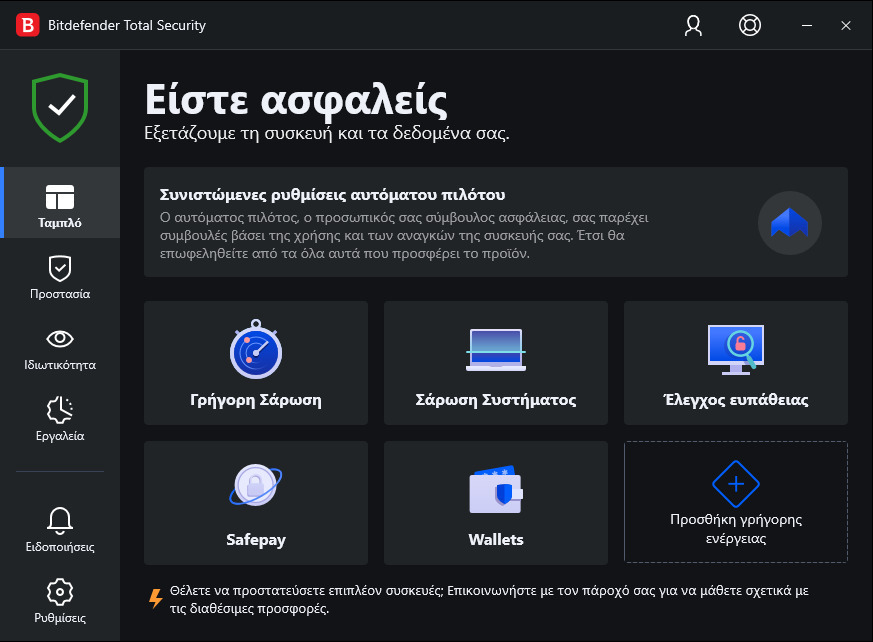Image resolution: width=873 pixels, height=642 pixels.
Task: Start the Σάρωση Συστήματος system scan
Action: click(x=496, y=363)
